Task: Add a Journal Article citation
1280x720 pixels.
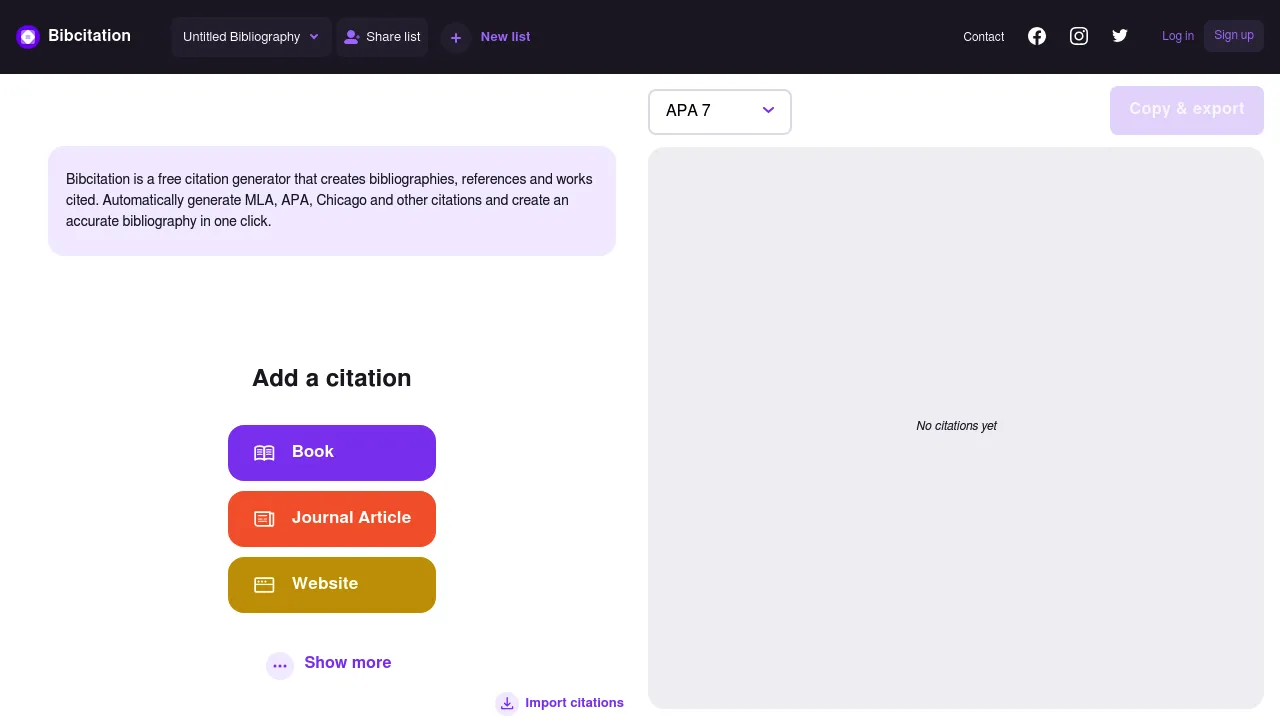Action: (332, 518)
